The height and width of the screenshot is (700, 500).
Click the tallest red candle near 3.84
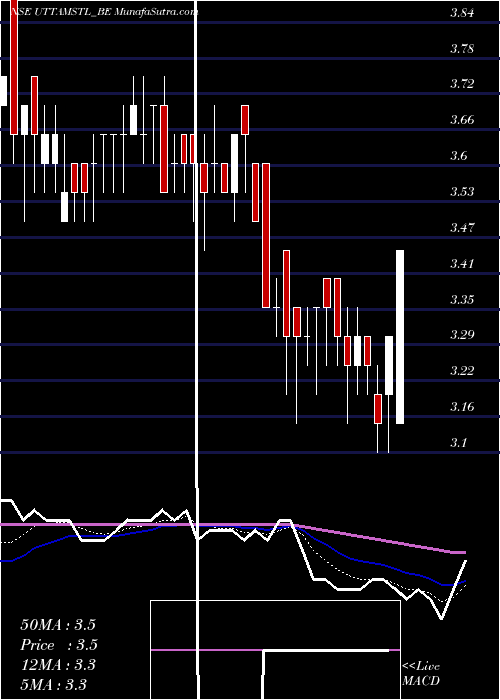click(14, 67)
